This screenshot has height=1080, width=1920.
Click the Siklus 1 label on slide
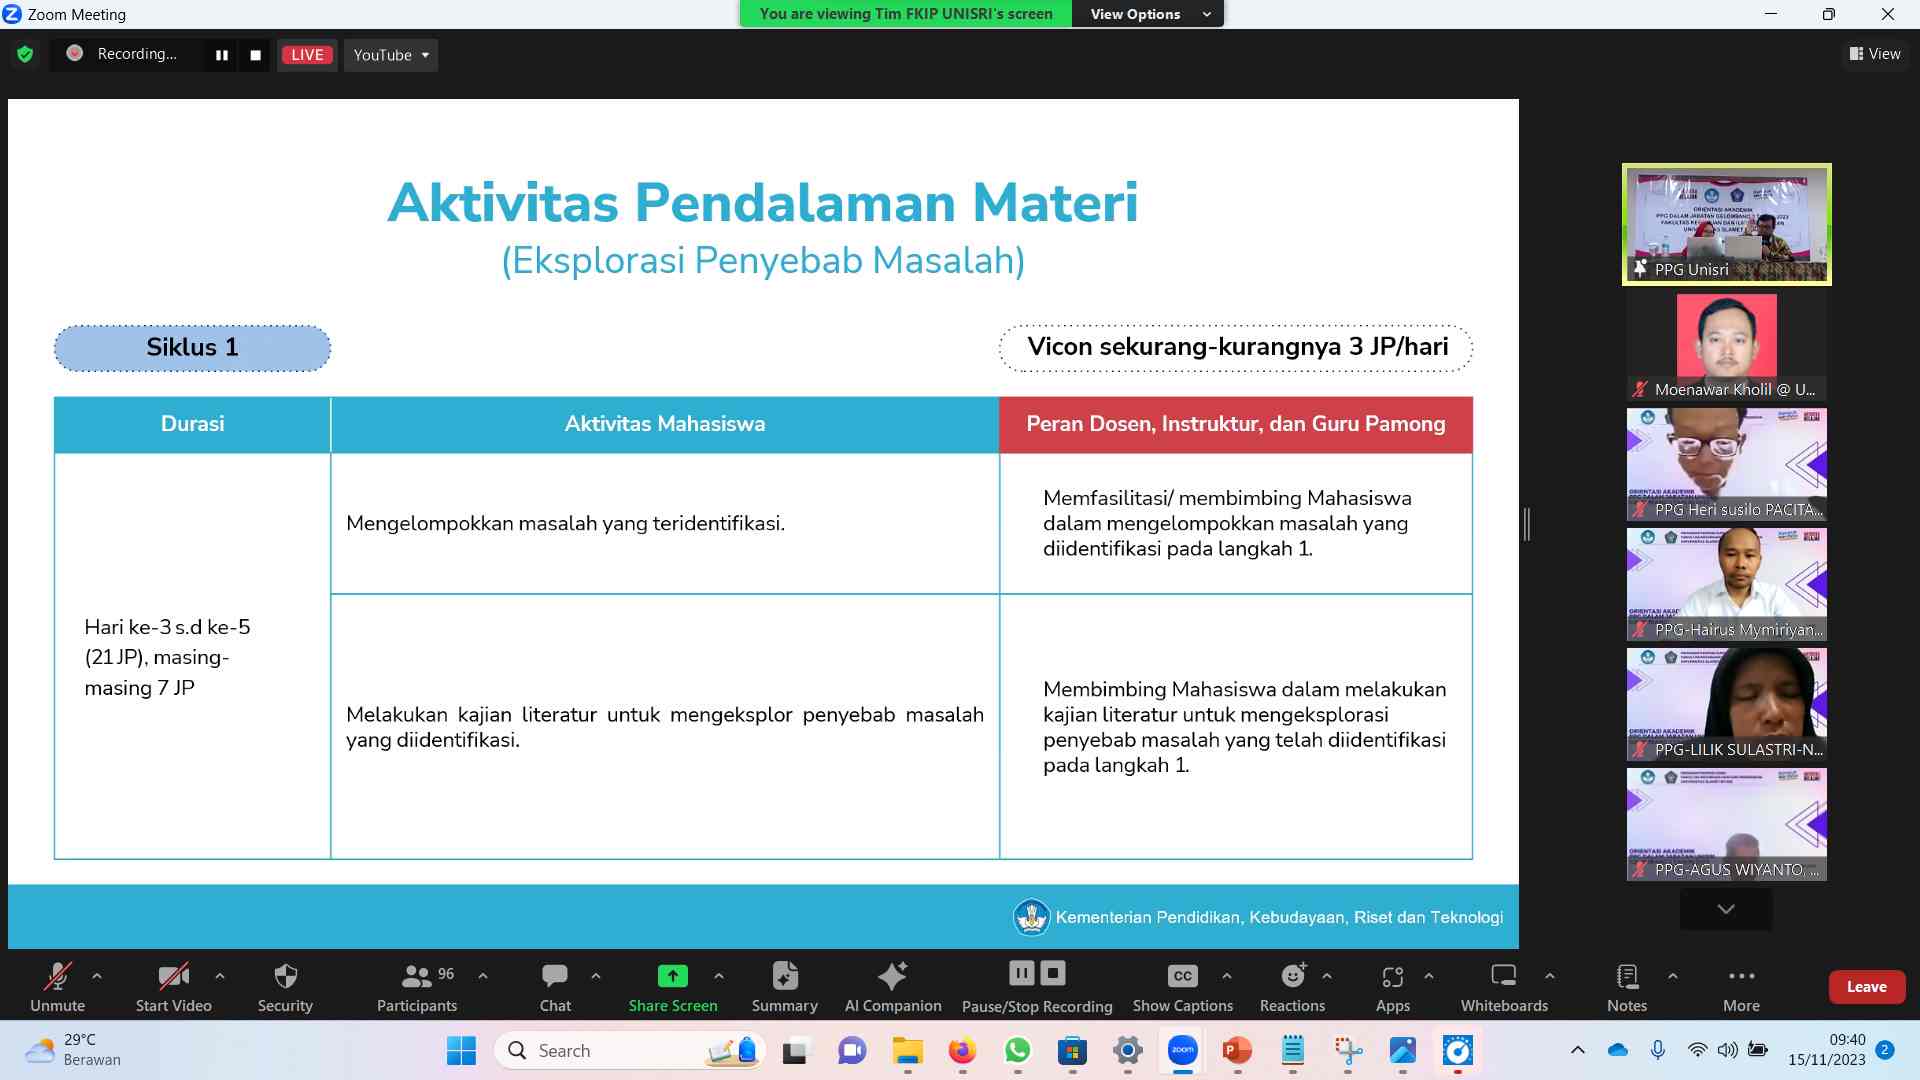(x=192, y=348)
